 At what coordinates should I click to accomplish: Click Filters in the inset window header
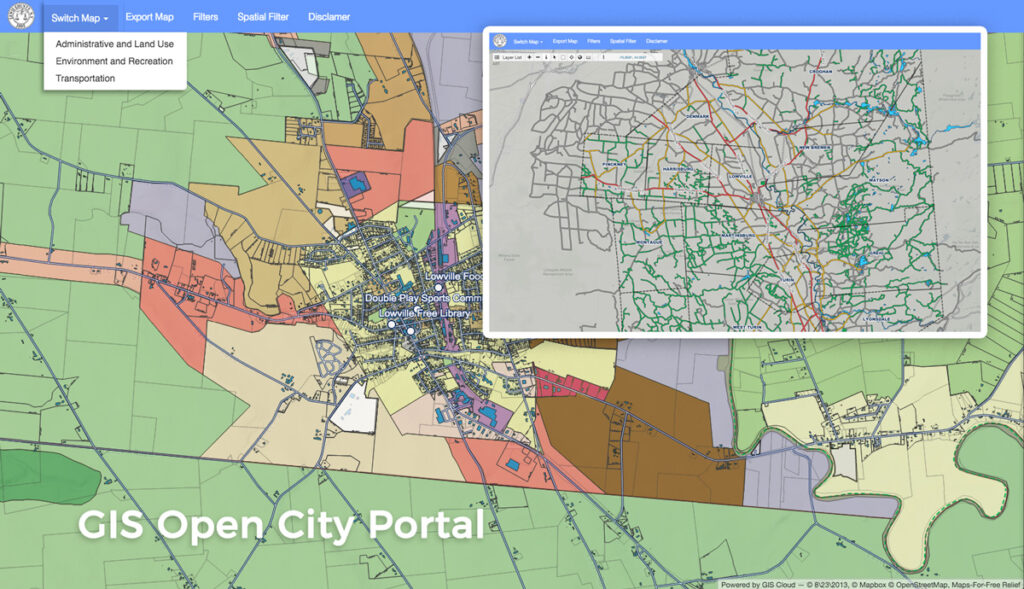tap(593, 41)
